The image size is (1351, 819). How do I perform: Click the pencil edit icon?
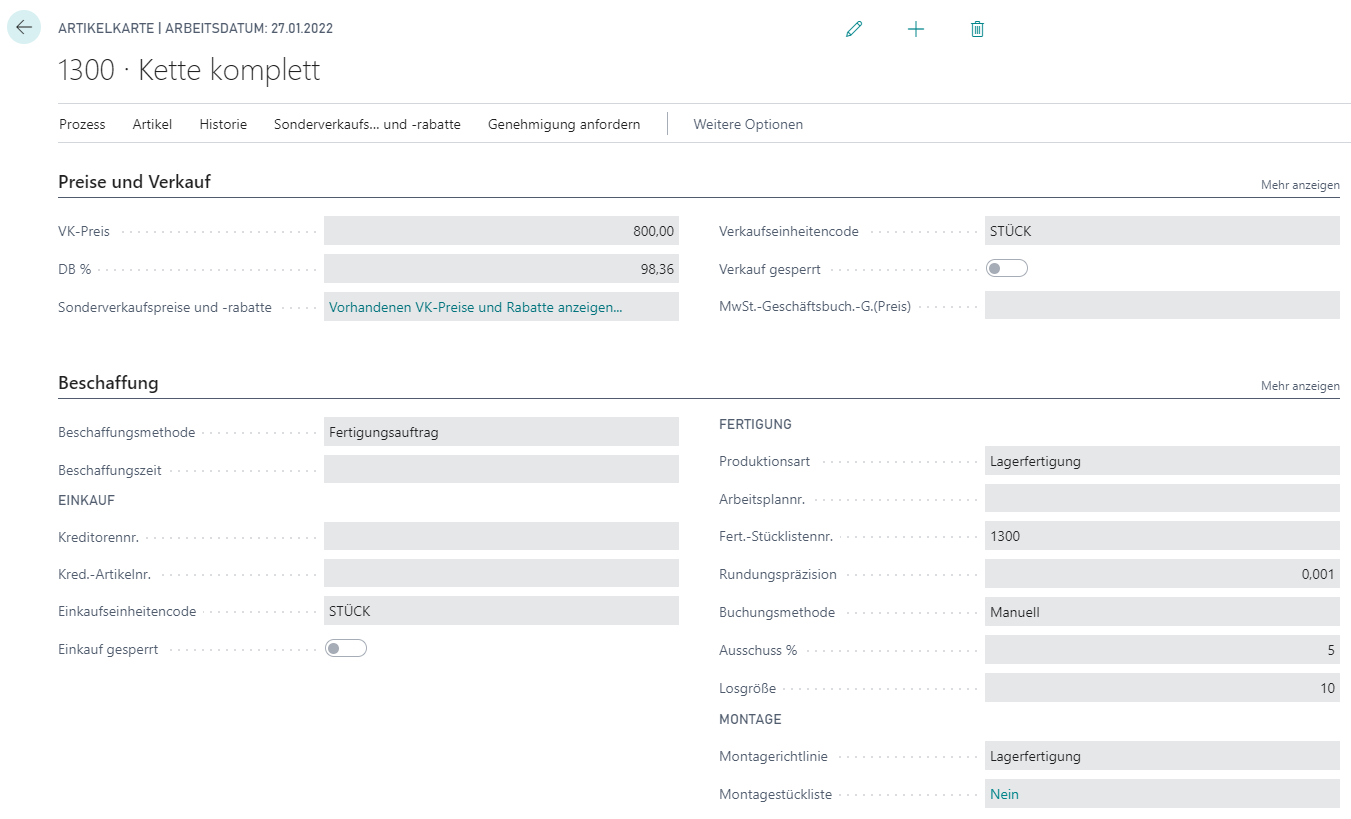click(853, 29)
